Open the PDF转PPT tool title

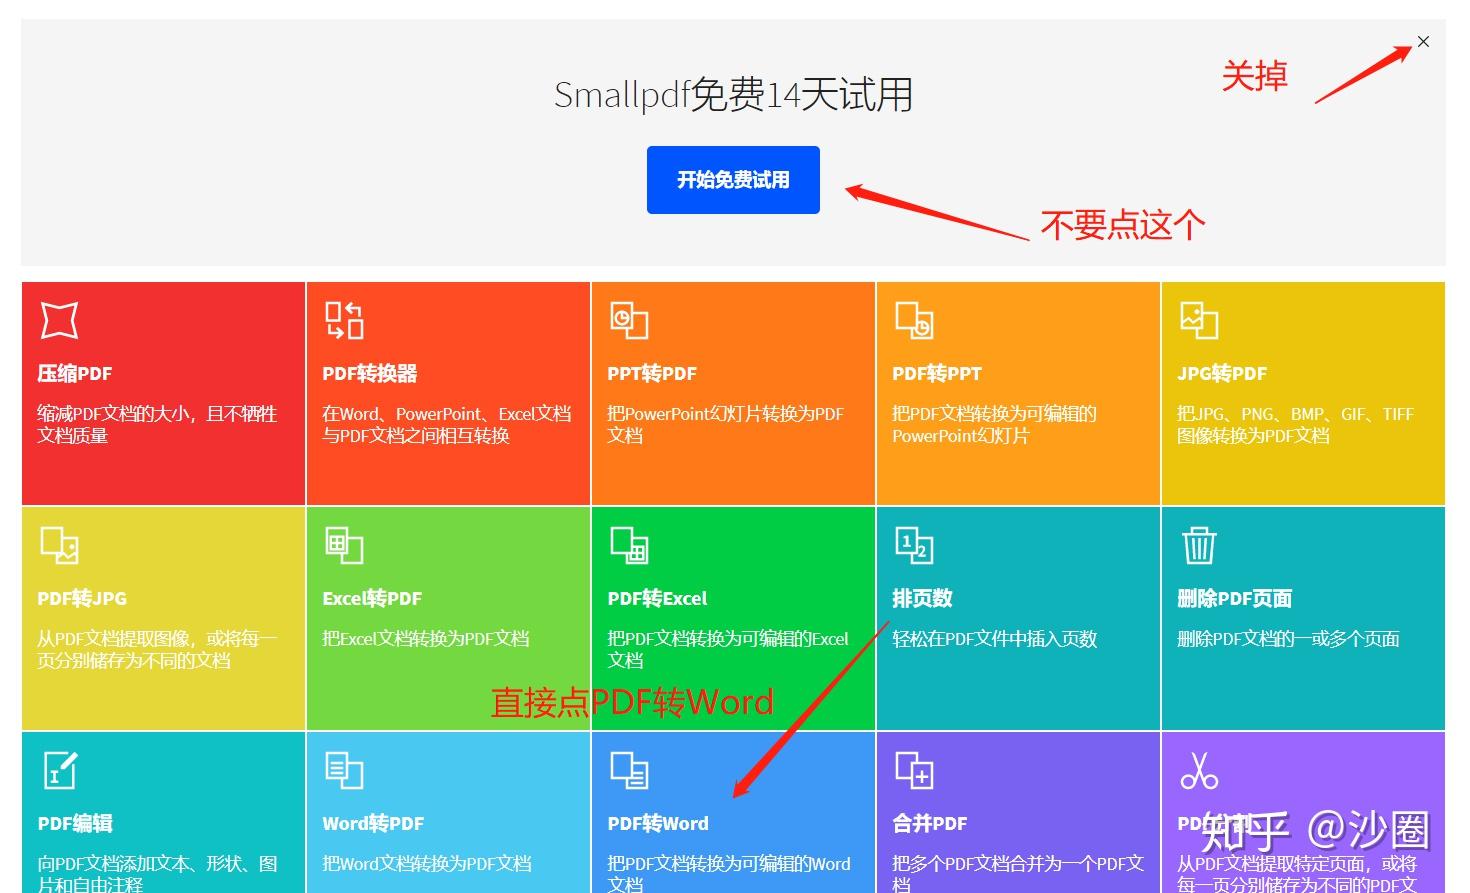coord(937,374)
